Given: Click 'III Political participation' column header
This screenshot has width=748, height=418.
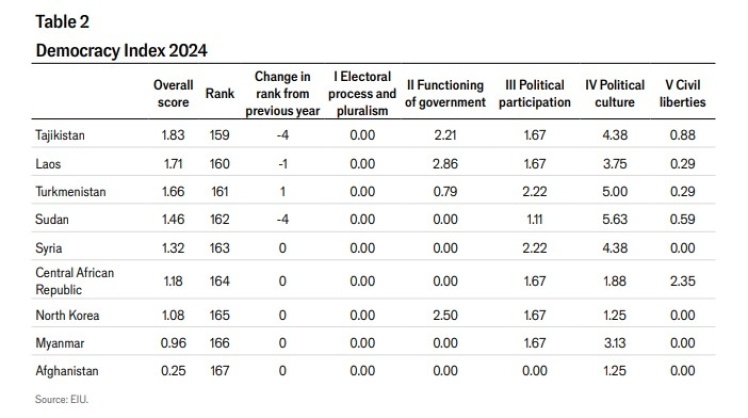Looking at the screenshot, I should (x=534, y=93).
